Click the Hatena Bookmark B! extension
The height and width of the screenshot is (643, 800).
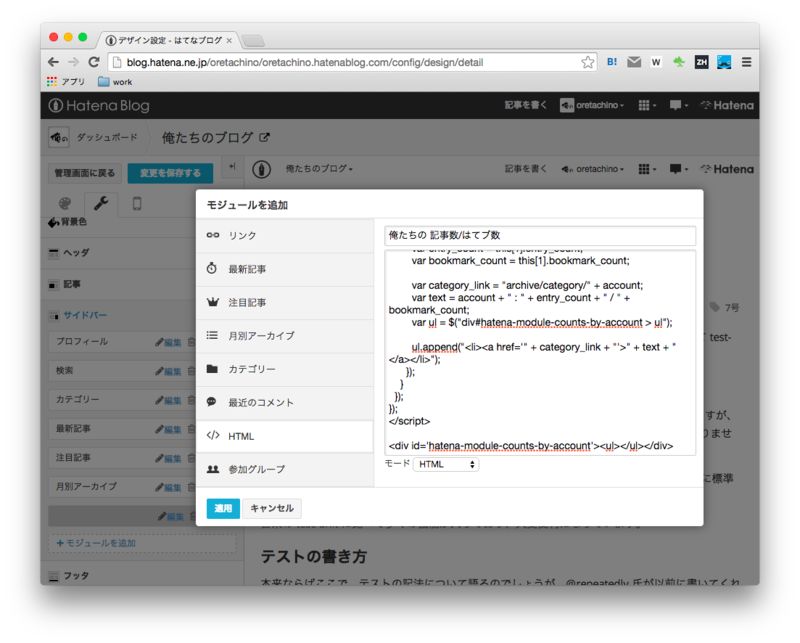[x=612, y=62]
